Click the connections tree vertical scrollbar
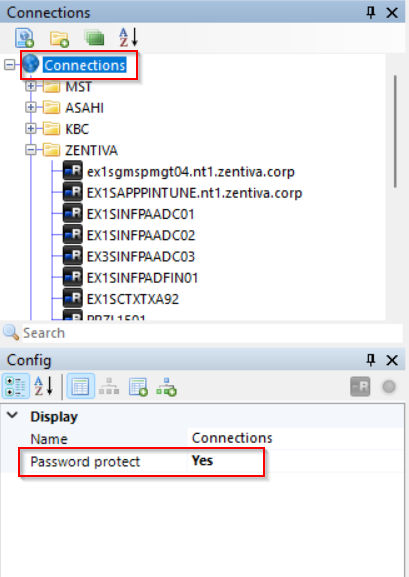 pos(395,131)
